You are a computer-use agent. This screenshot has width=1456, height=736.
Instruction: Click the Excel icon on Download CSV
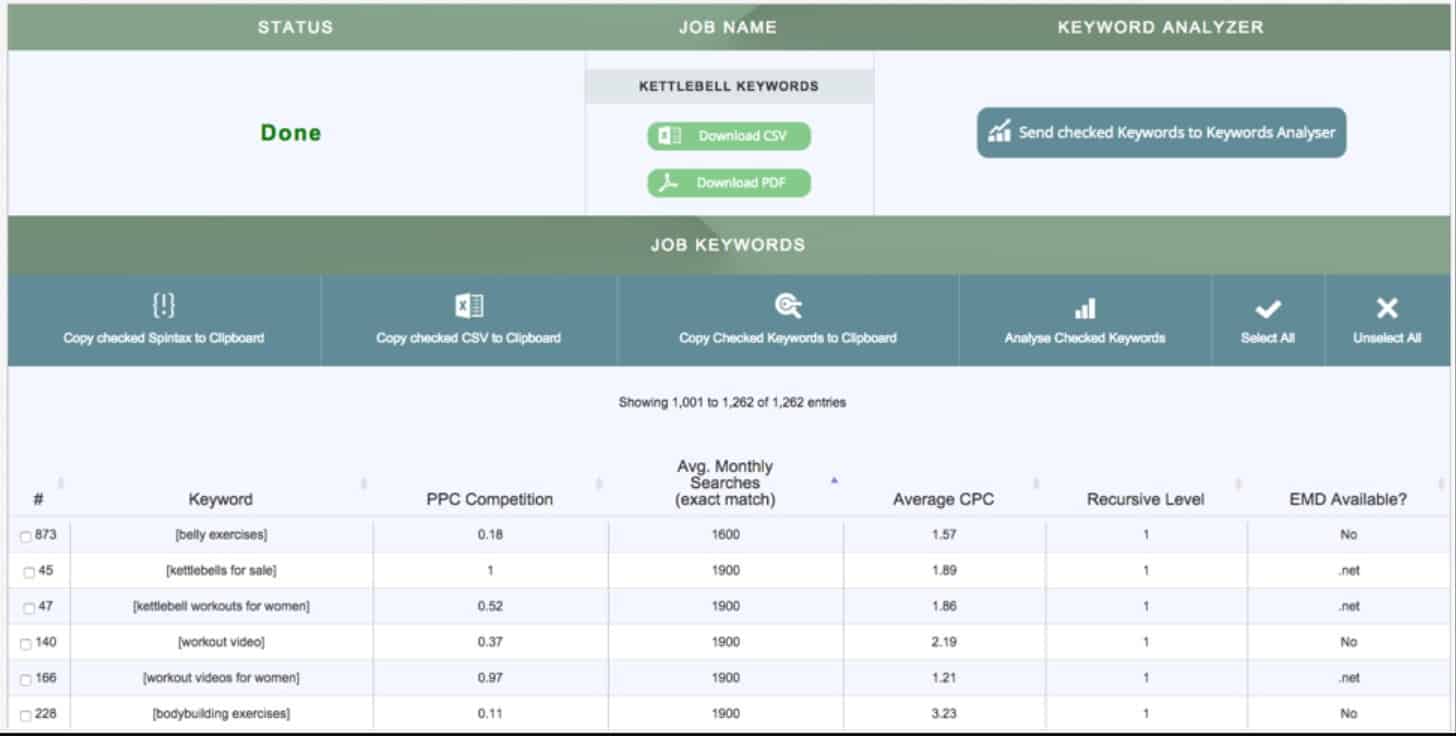tap(670, 136)
